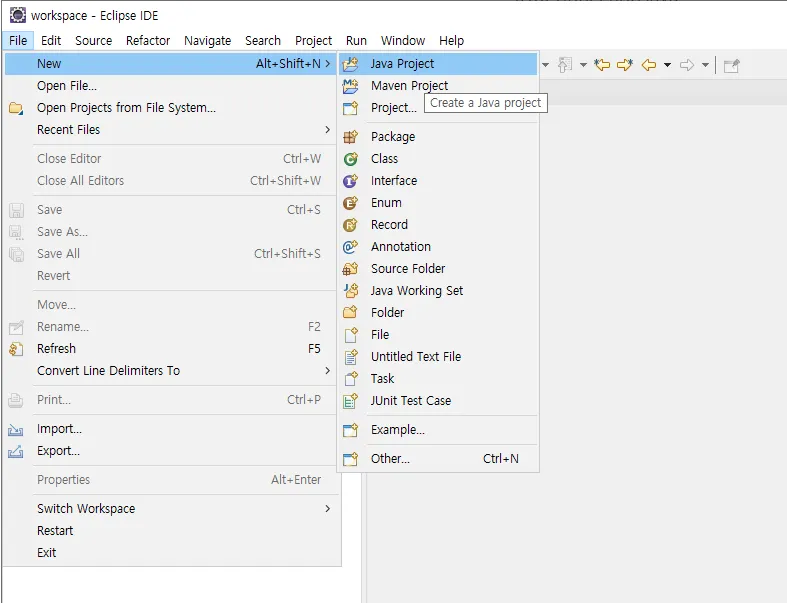Open the Edit menu
This screenshot has width=787, height=603.
pyautogui.click(x=51, y=40)
